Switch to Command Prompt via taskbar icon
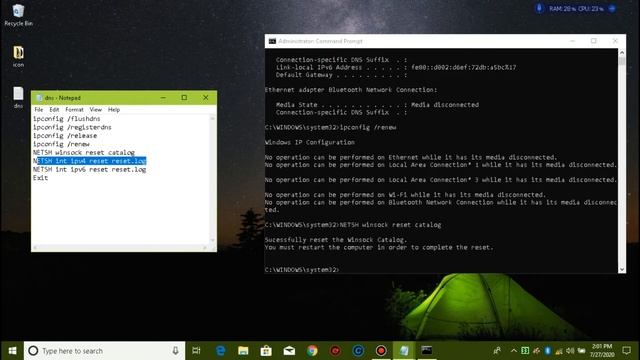The image size is (640, 360). [427, 351]
